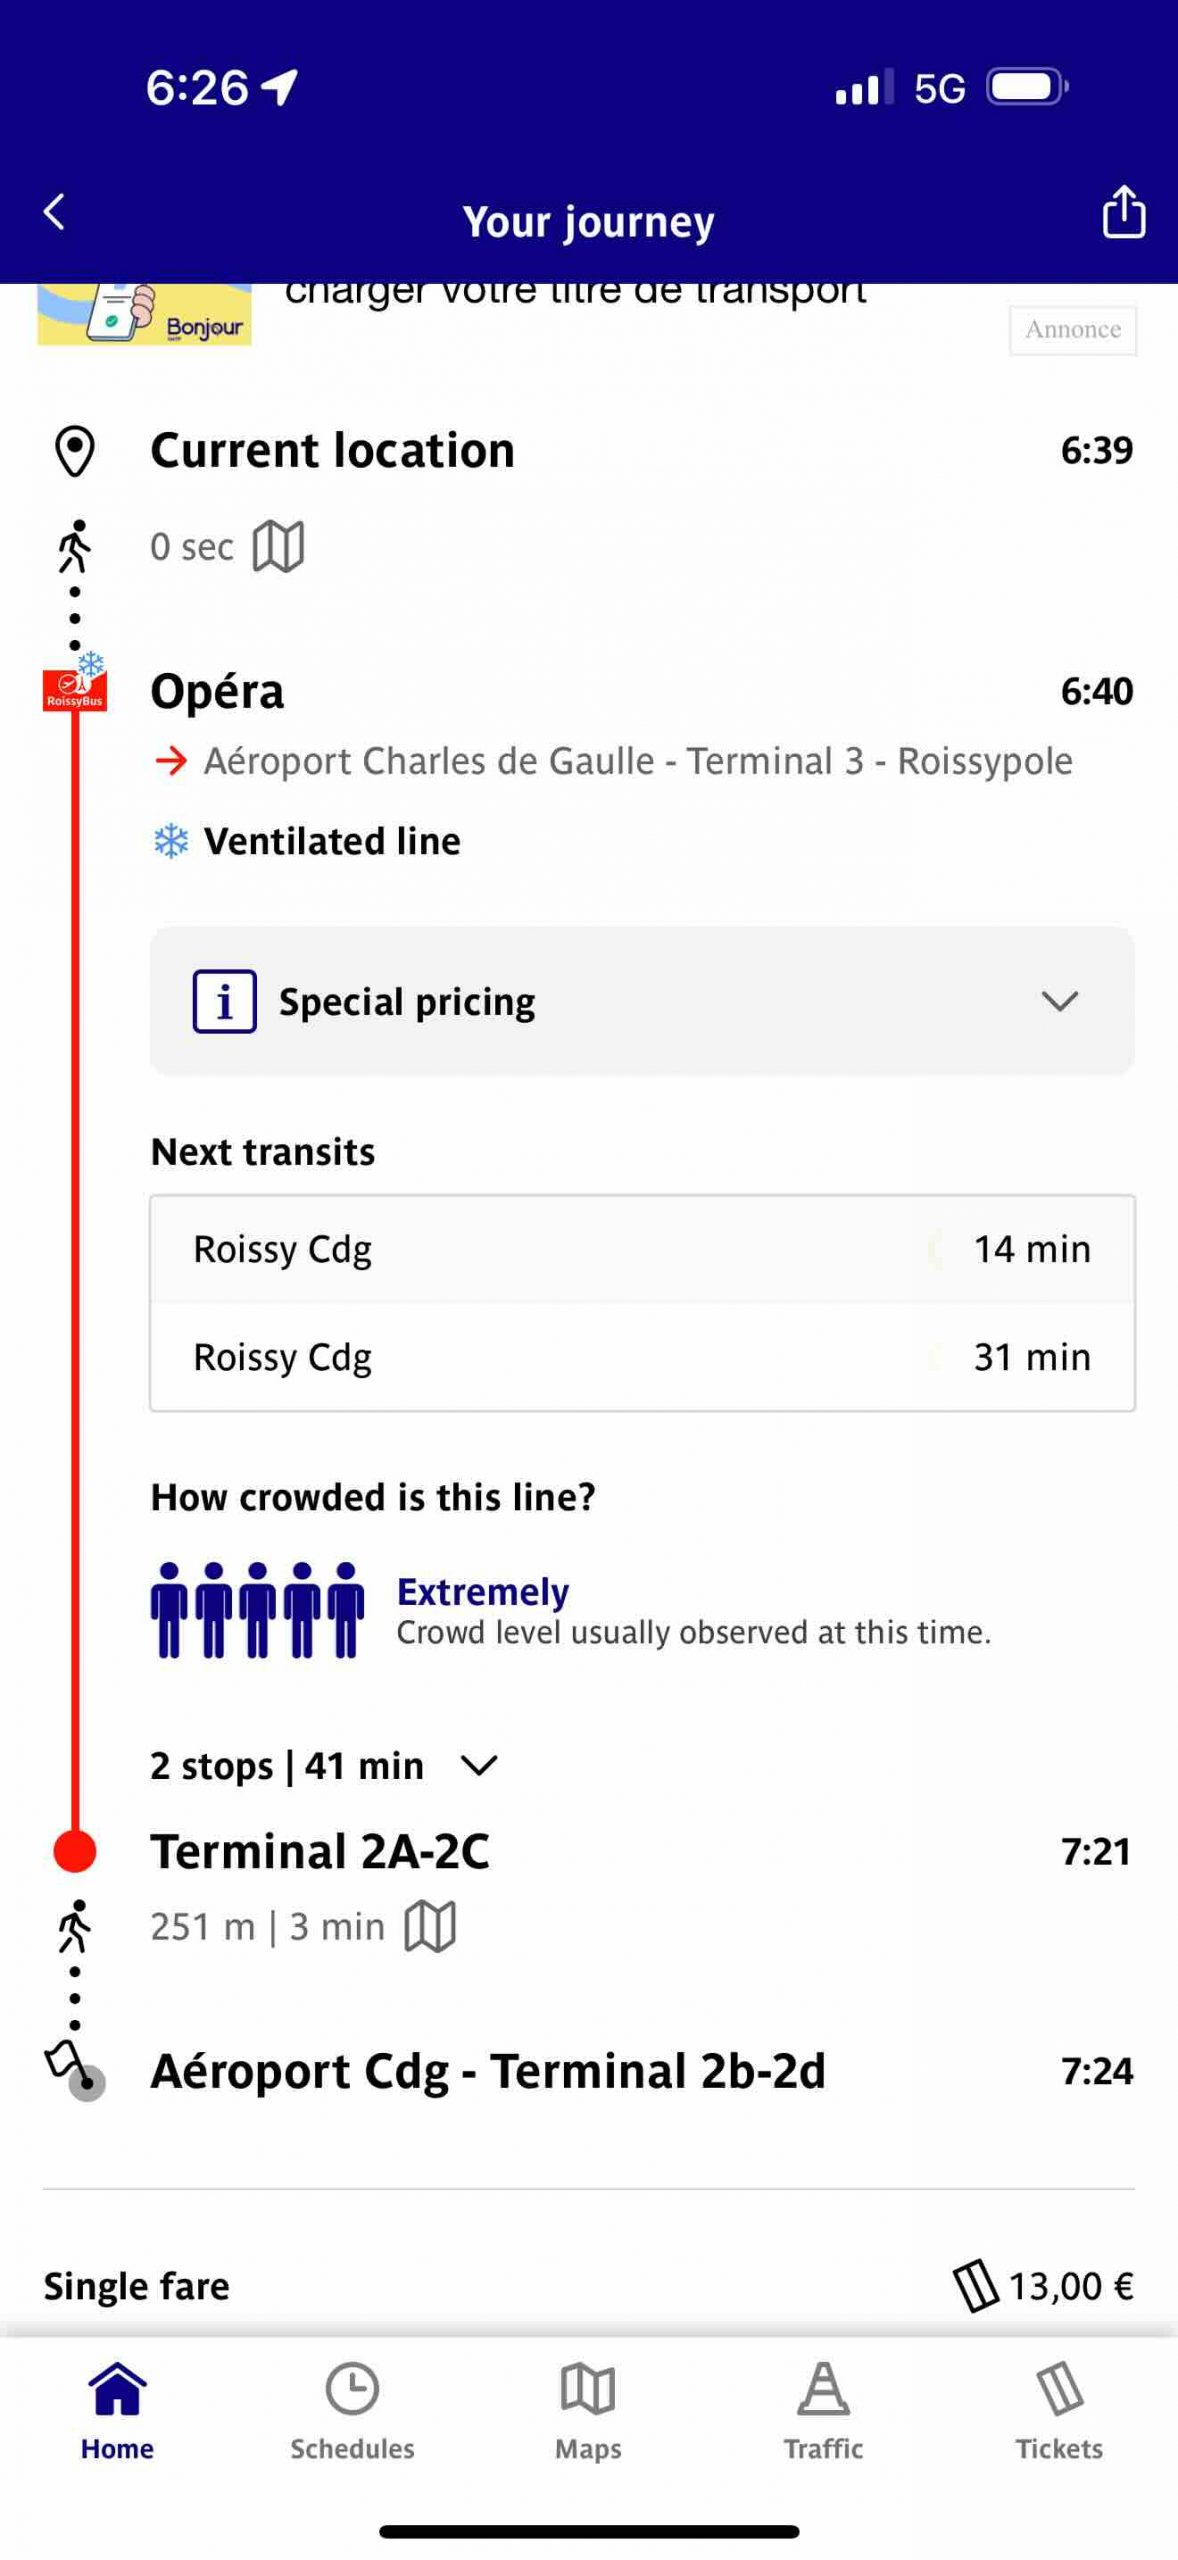This screenshot has height=2560, width=1178.
Task: Tap the Bonjour ad banner
Action: click(145, 314)
